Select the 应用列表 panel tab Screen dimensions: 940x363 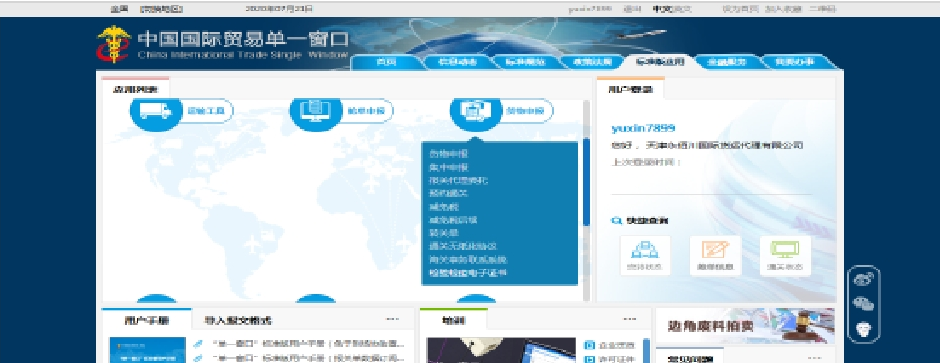tap(135, 89)
